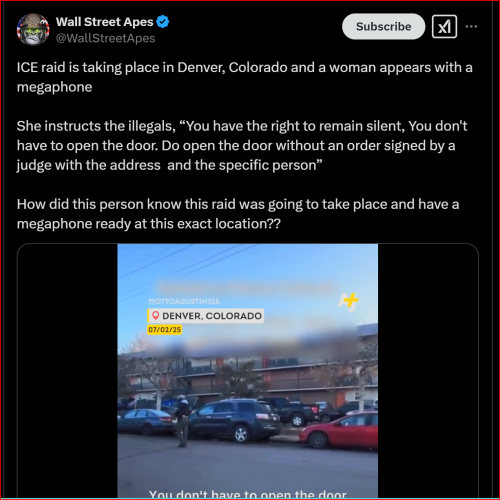Click the subtitle "You don't have to open the door"

pos(248,494)
